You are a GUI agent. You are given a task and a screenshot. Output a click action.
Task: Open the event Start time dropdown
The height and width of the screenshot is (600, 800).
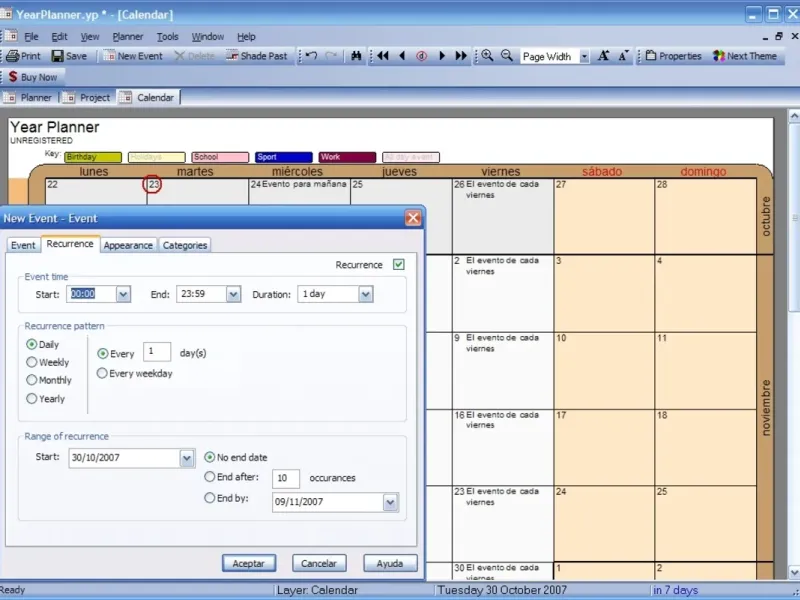coord(123,294)
